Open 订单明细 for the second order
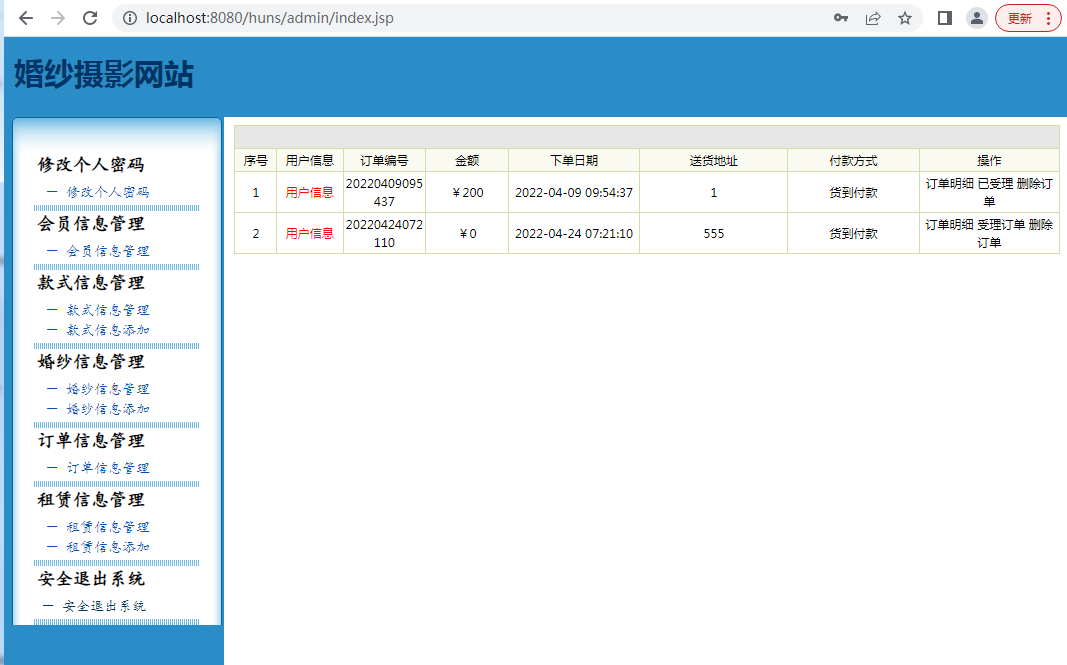The height and width of the screenshot is (665, 1067). coord(949,225)
